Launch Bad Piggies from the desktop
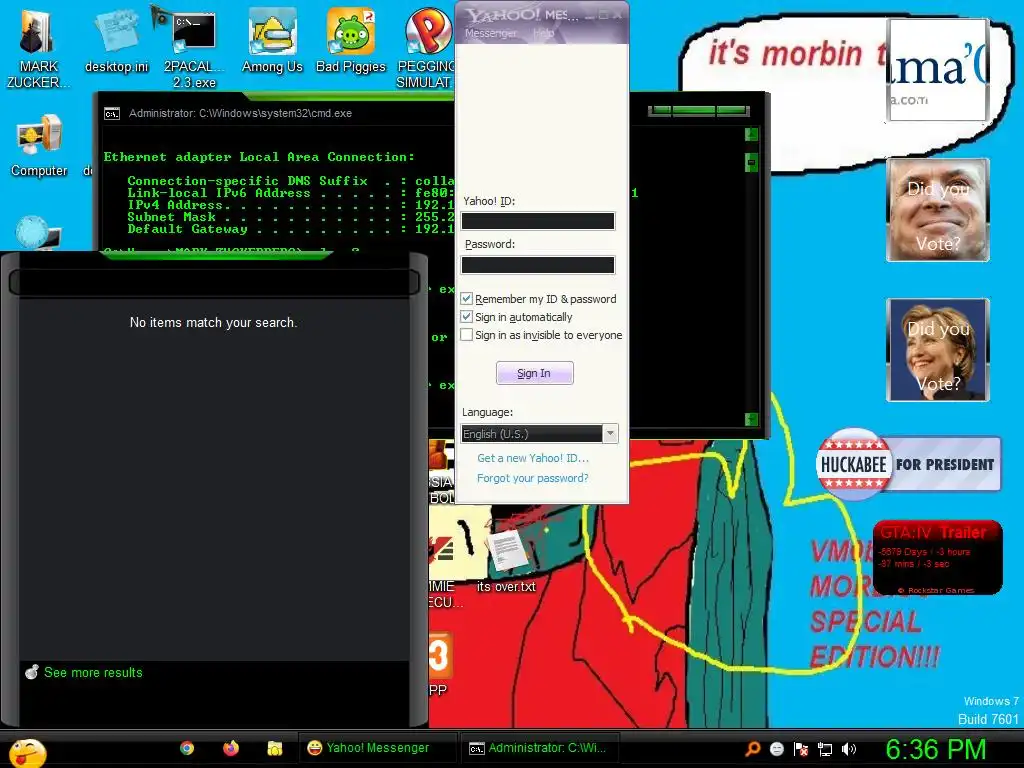The image size is (1024, 768). pos(351,42)
